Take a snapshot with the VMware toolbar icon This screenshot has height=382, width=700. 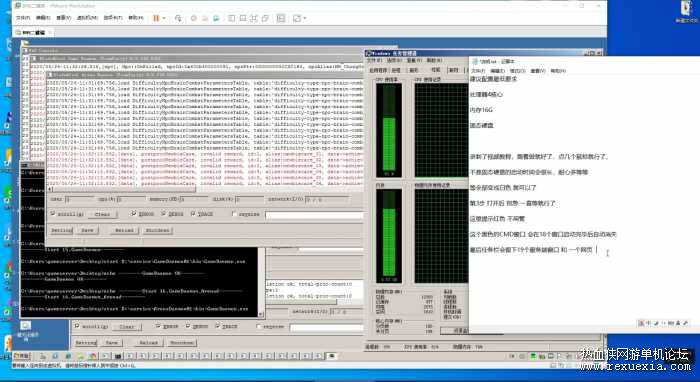click(193, 18)
